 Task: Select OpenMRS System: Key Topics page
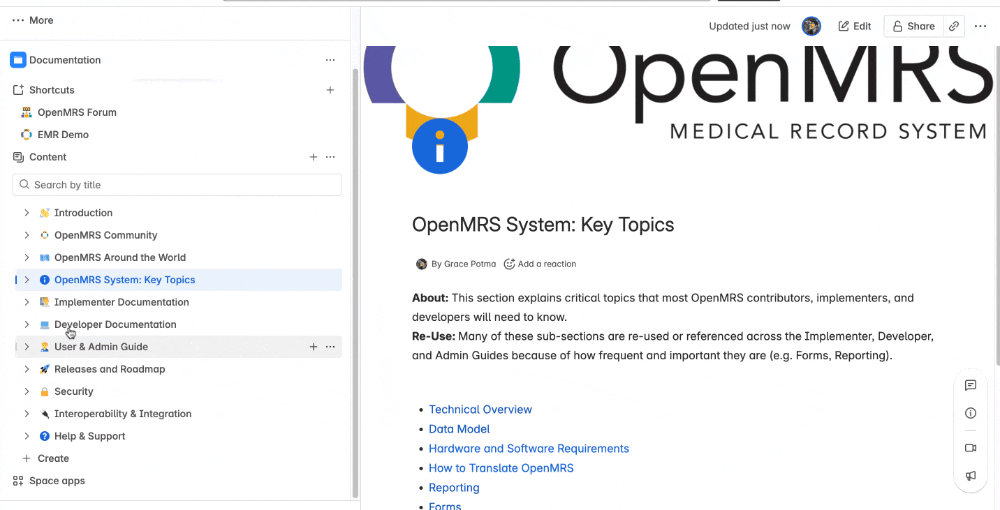point(124,280)
